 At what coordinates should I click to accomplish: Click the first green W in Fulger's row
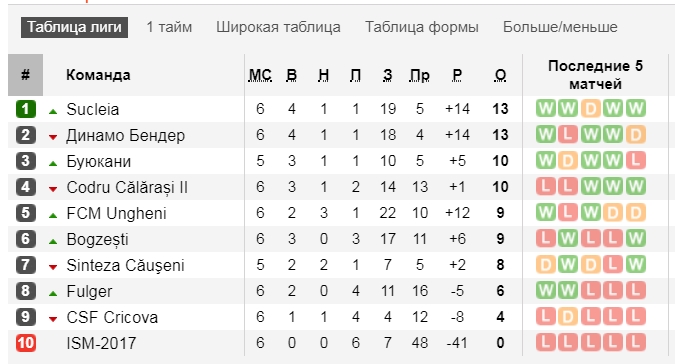tap(546, 291)
